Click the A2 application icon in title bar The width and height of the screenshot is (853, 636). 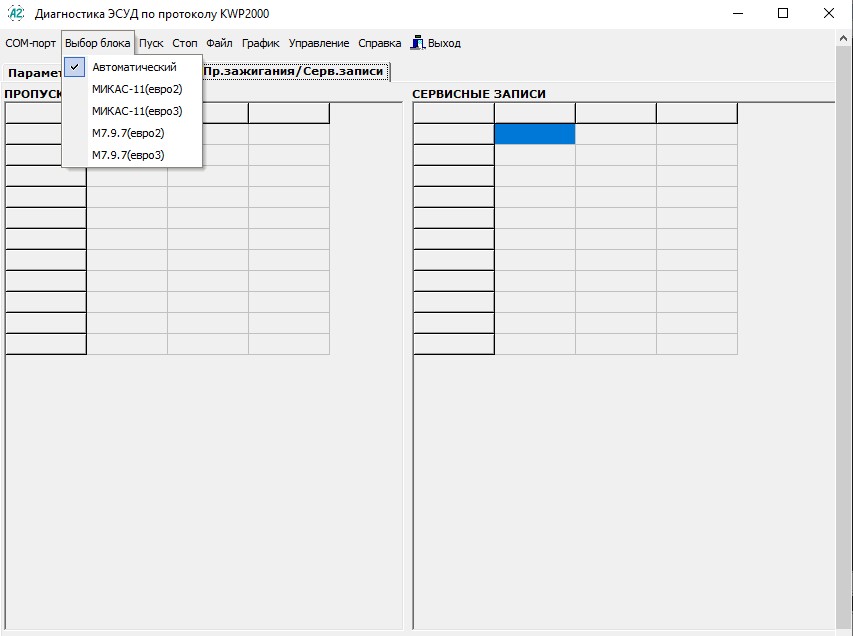(x=16, y=14)
